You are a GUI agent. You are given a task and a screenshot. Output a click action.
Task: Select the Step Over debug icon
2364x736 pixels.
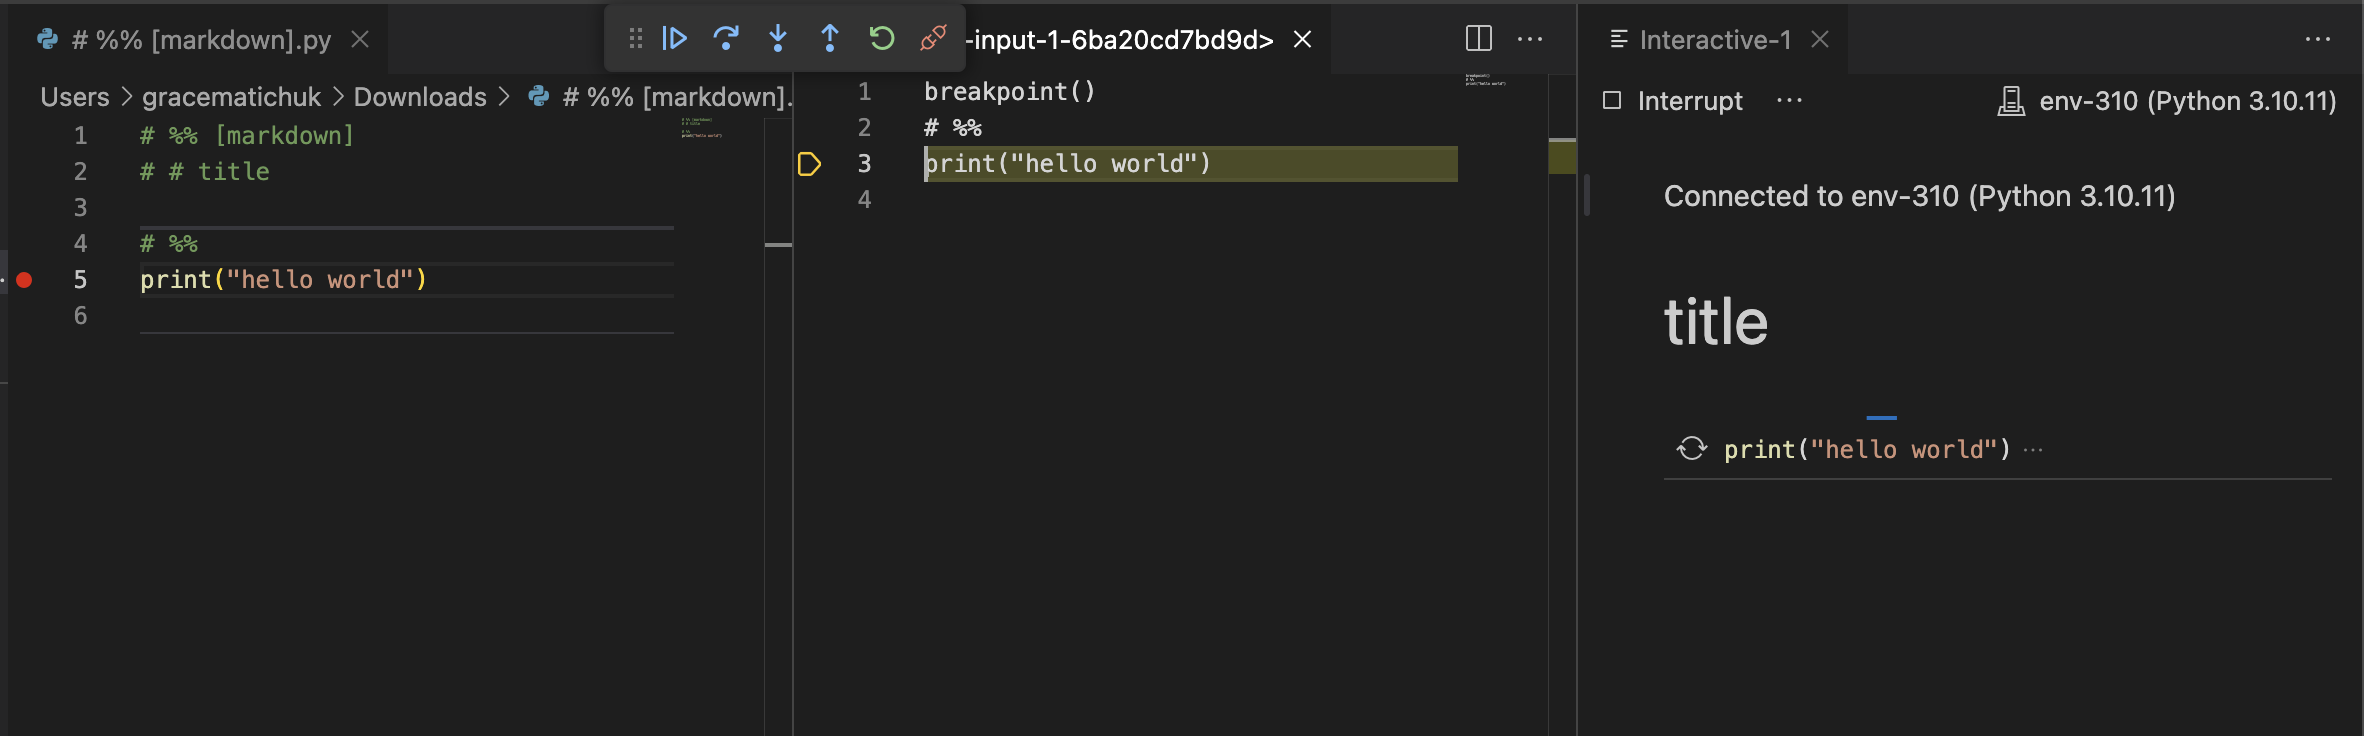(728, 38)
